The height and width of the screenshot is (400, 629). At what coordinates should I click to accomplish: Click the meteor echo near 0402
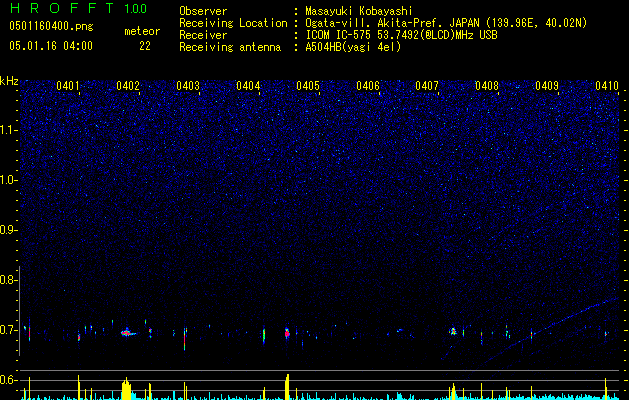[128, 333]
